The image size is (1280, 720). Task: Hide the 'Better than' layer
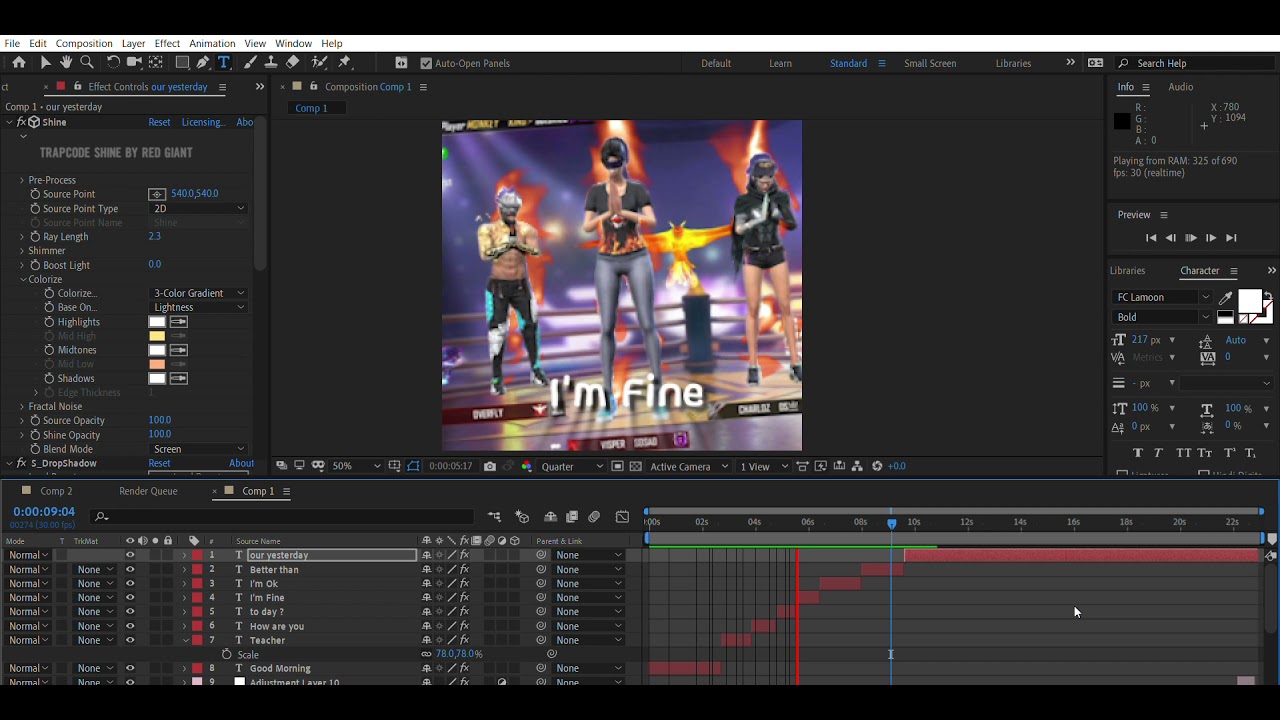coord(129,570)
